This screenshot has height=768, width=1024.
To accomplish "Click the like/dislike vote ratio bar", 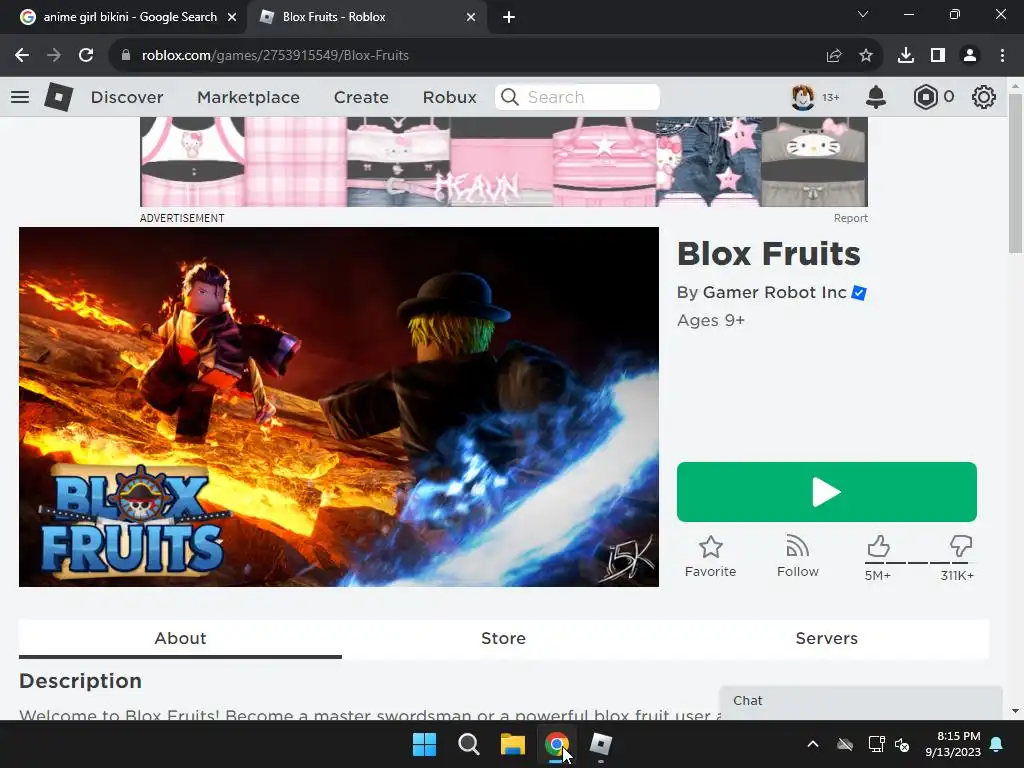I will coord(920,562).
